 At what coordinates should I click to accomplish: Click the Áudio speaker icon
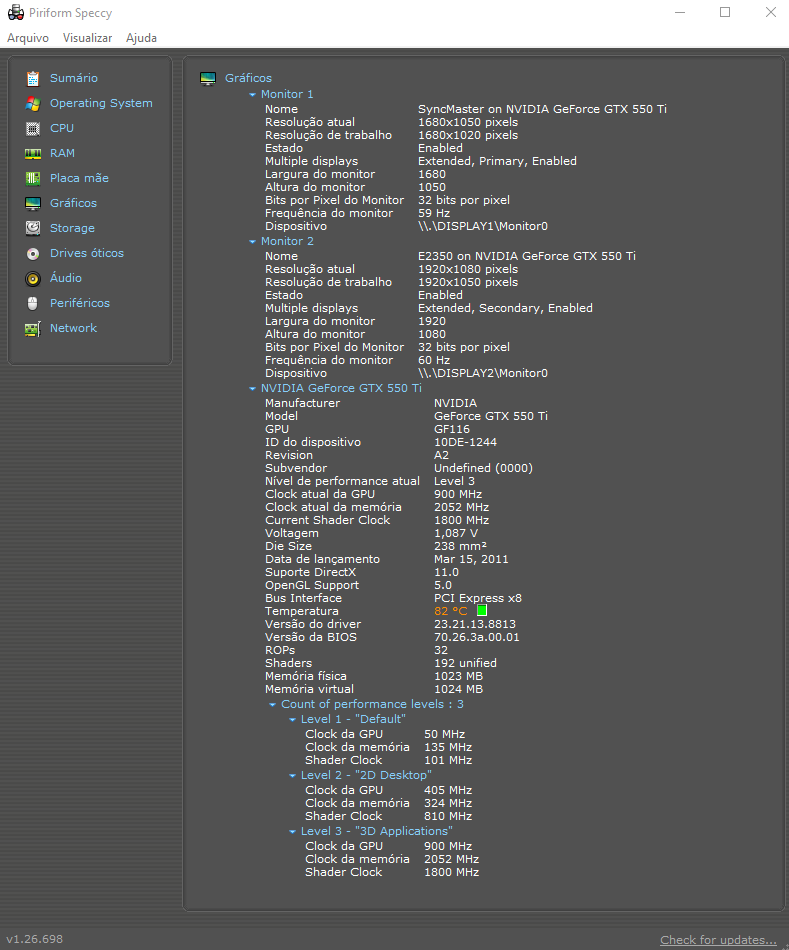[33, 278]
